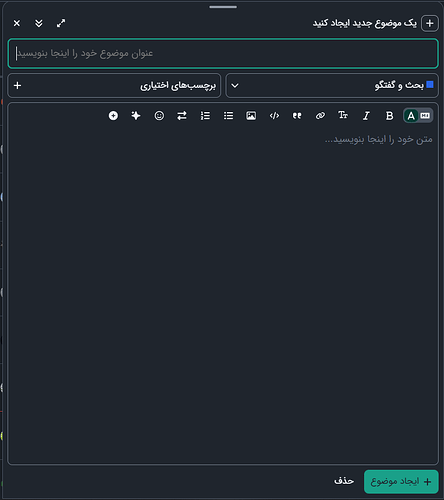Apply italic text formatting

(x=366, y=116)
